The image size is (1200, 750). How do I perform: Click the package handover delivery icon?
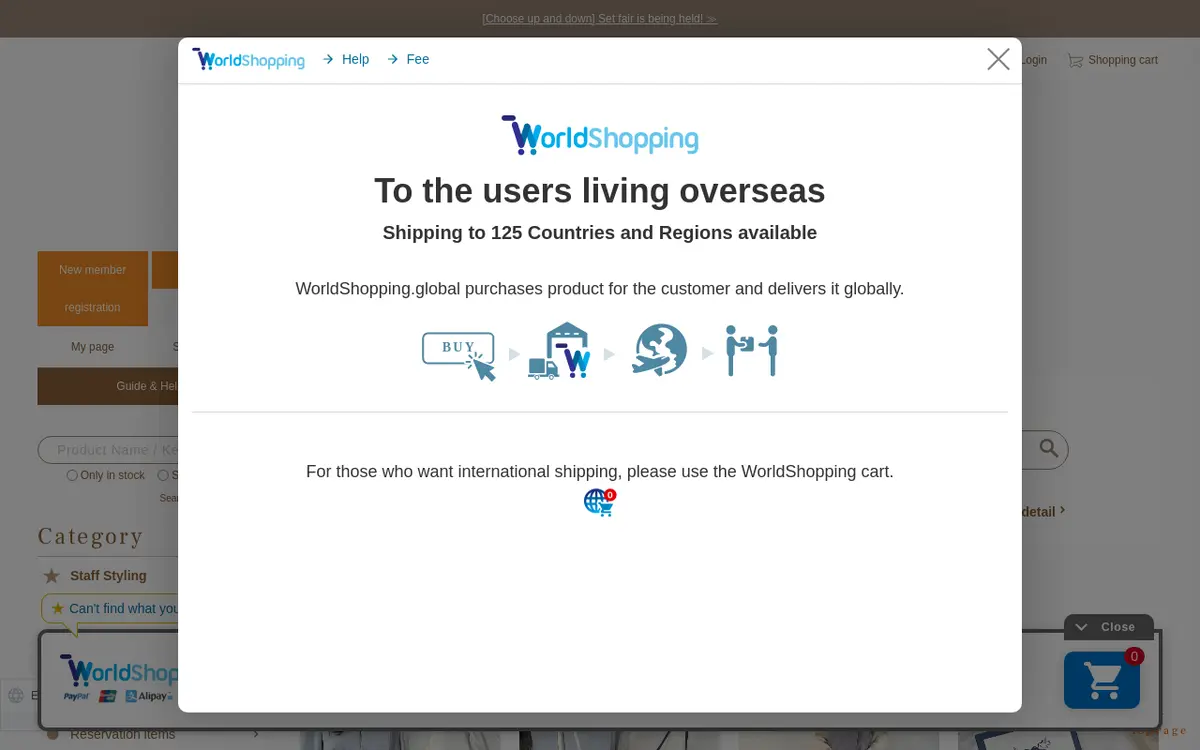(x=752, y=350)
